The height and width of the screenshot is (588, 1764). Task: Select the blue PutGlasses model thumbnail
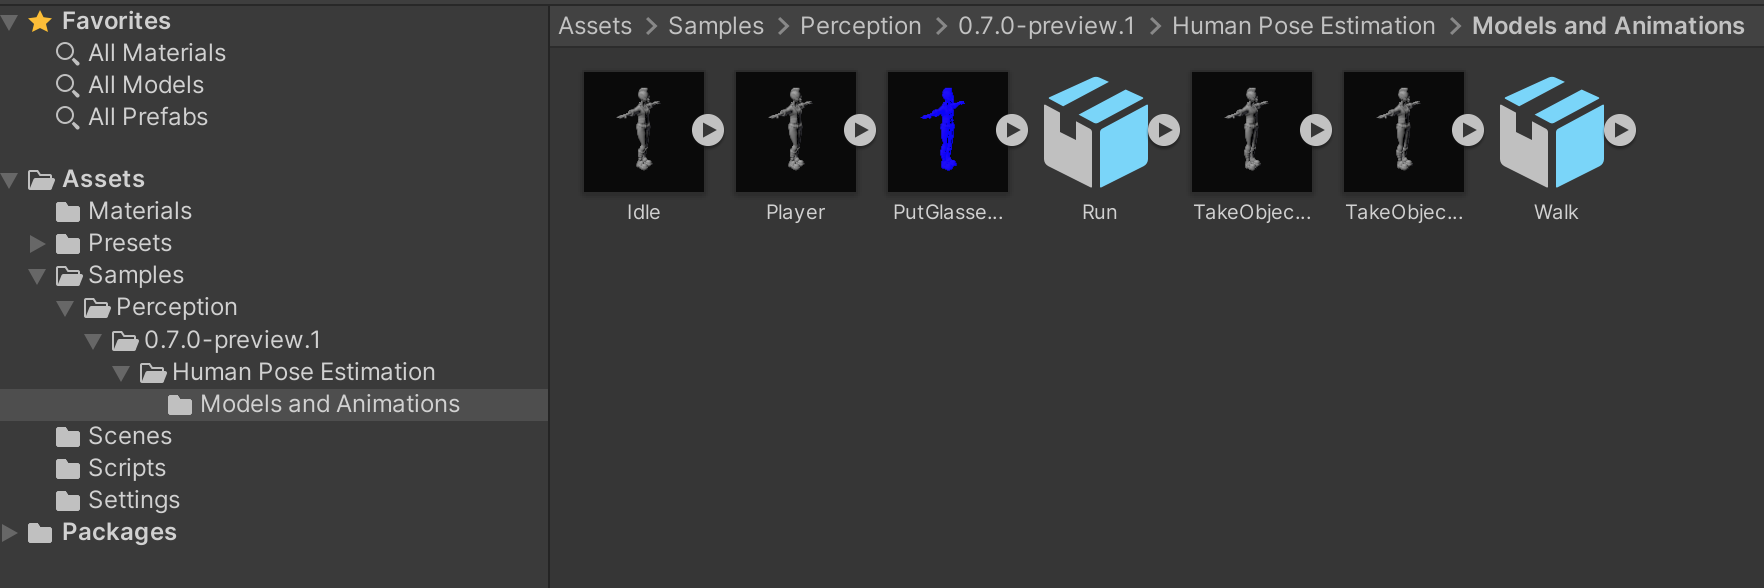[x=947, y=131]
